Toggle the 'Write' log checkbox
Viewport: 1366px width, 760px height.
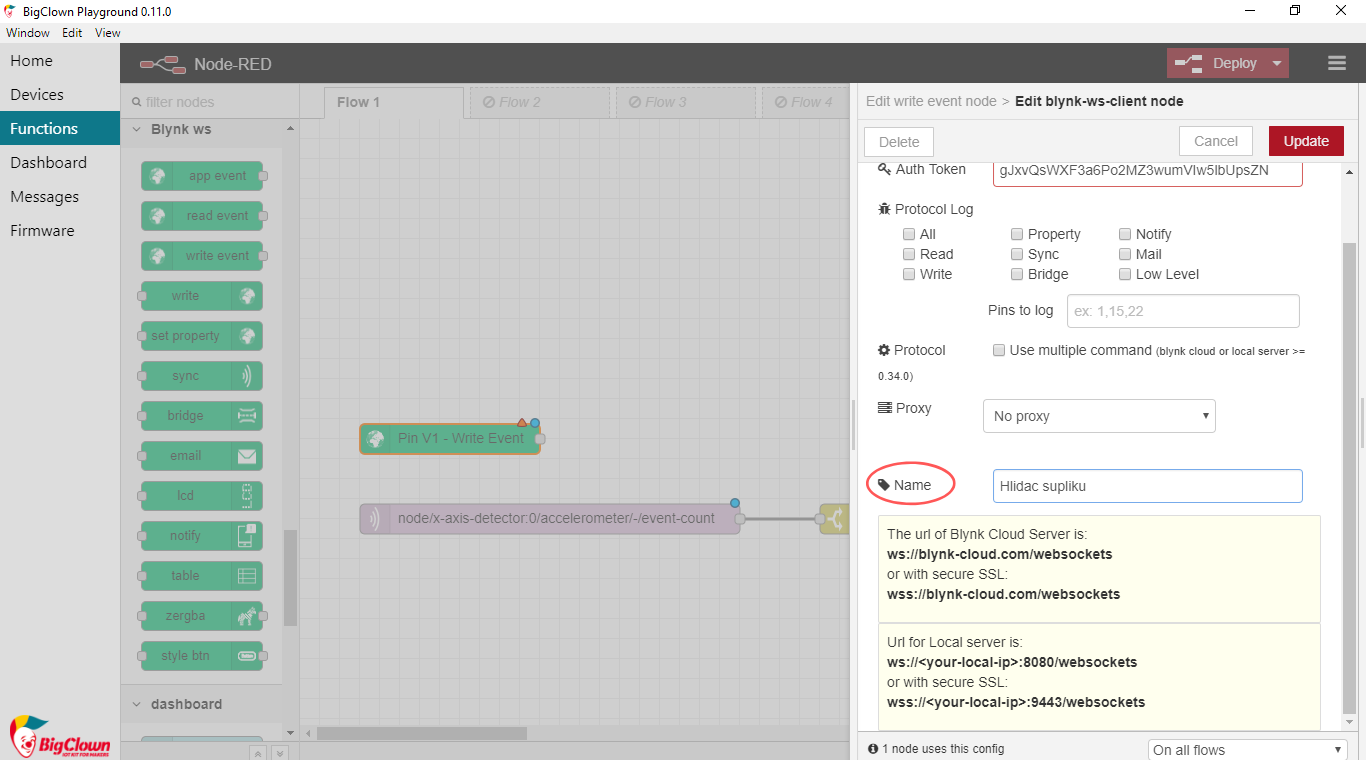coord(909,274)
